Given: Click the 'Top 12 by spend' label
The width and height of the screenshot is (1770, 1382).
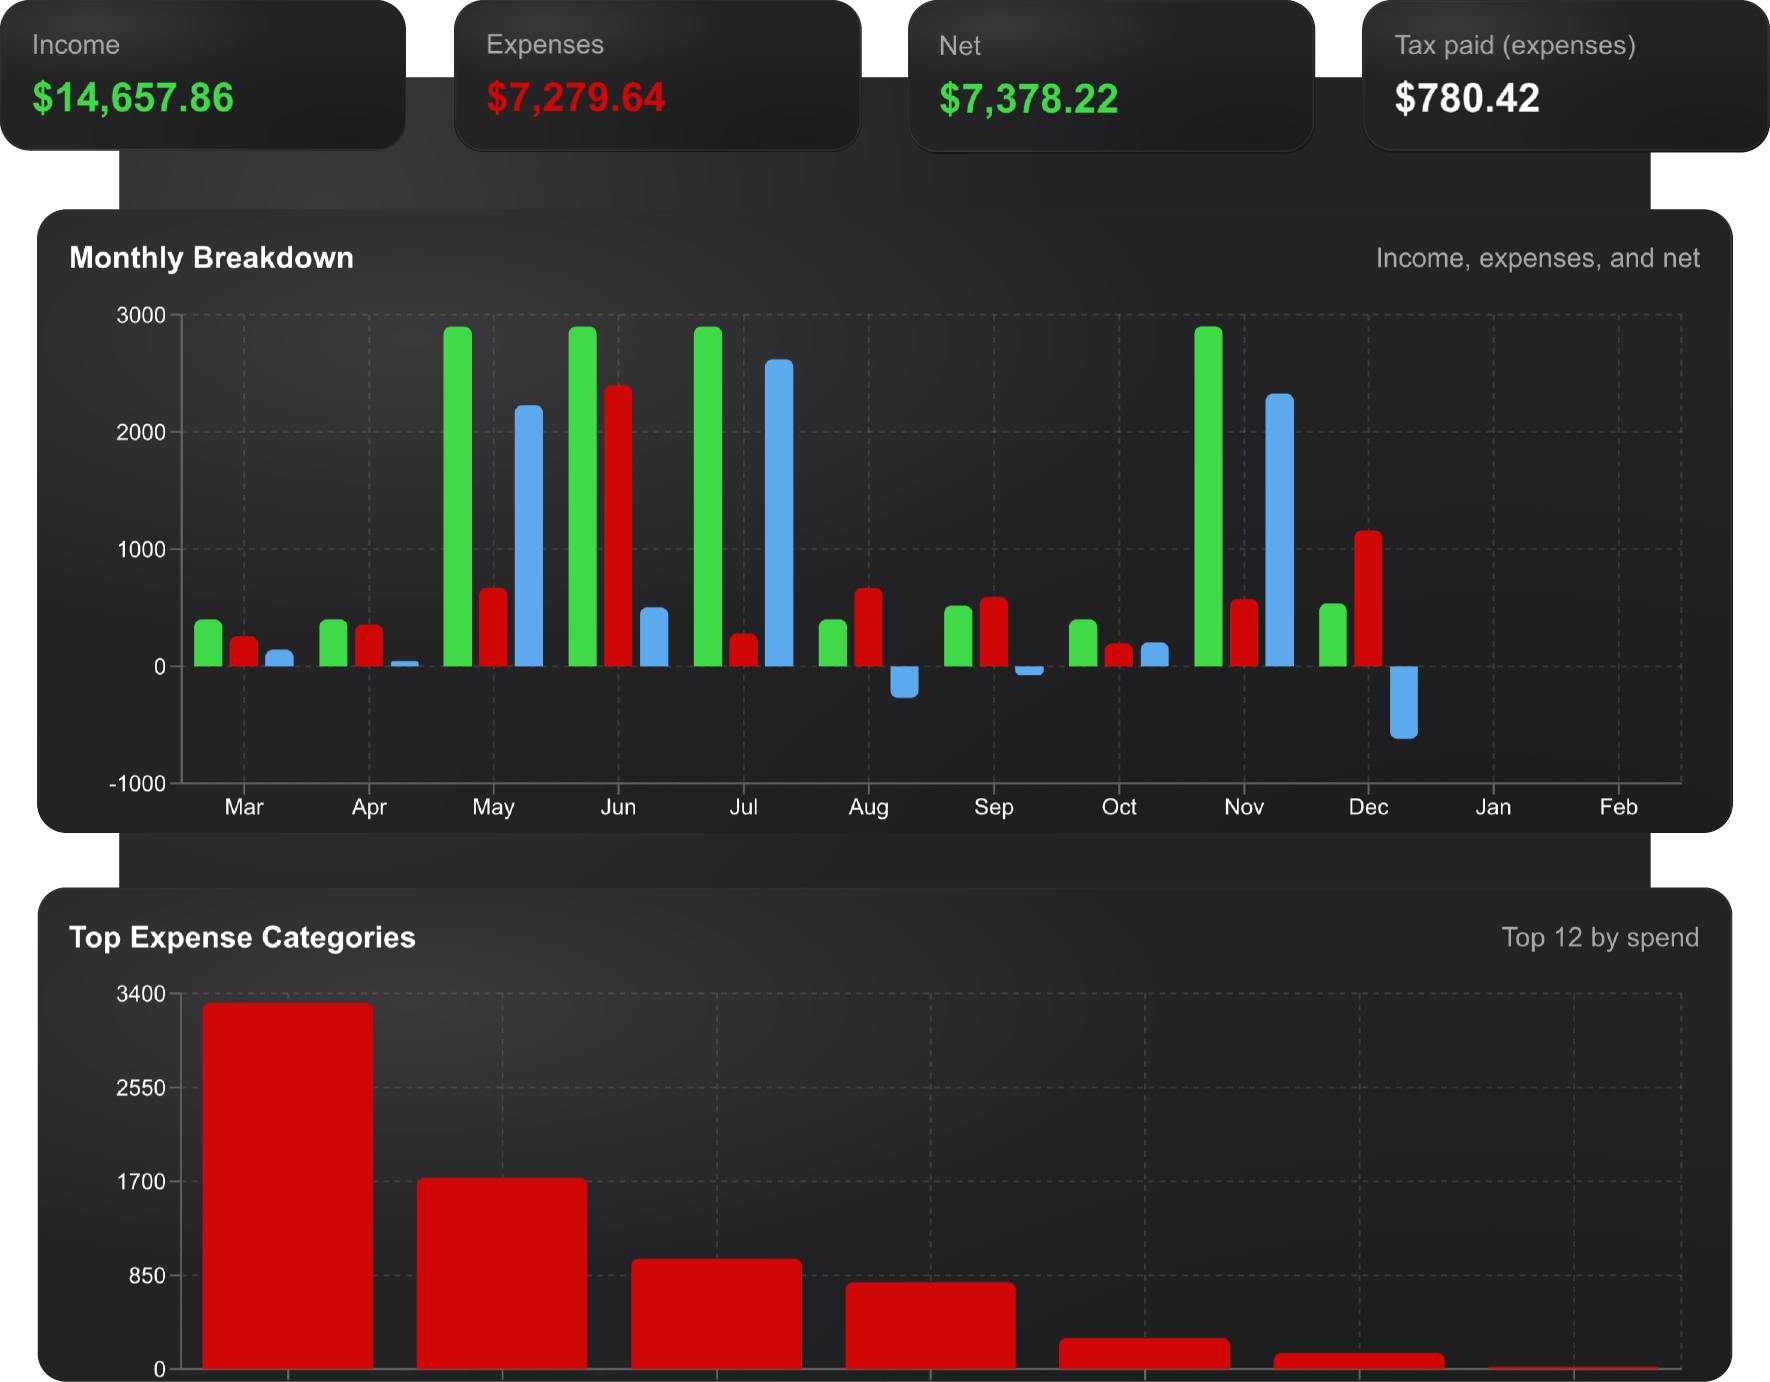Looking at the screenshot, I should (x=1600, y=937).
